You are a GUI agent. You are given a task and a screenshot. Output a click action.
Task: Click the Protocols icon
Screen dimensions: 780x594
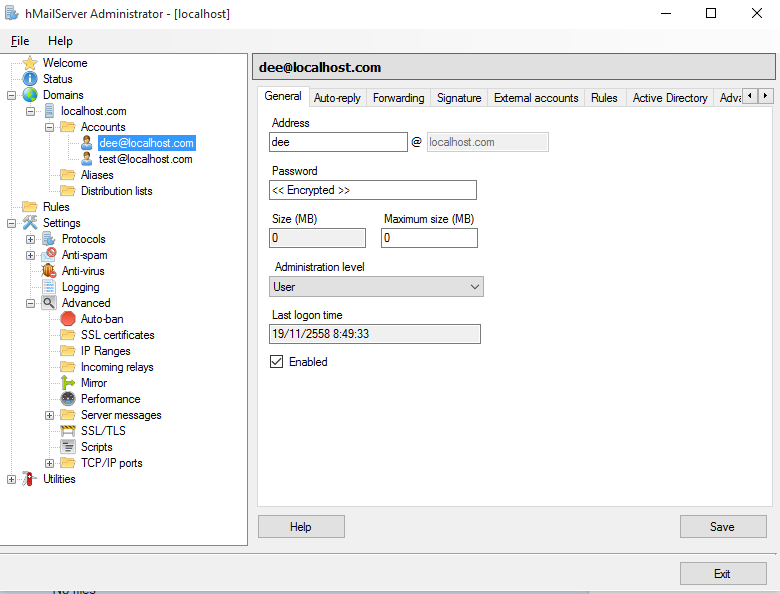coord(49,239)
